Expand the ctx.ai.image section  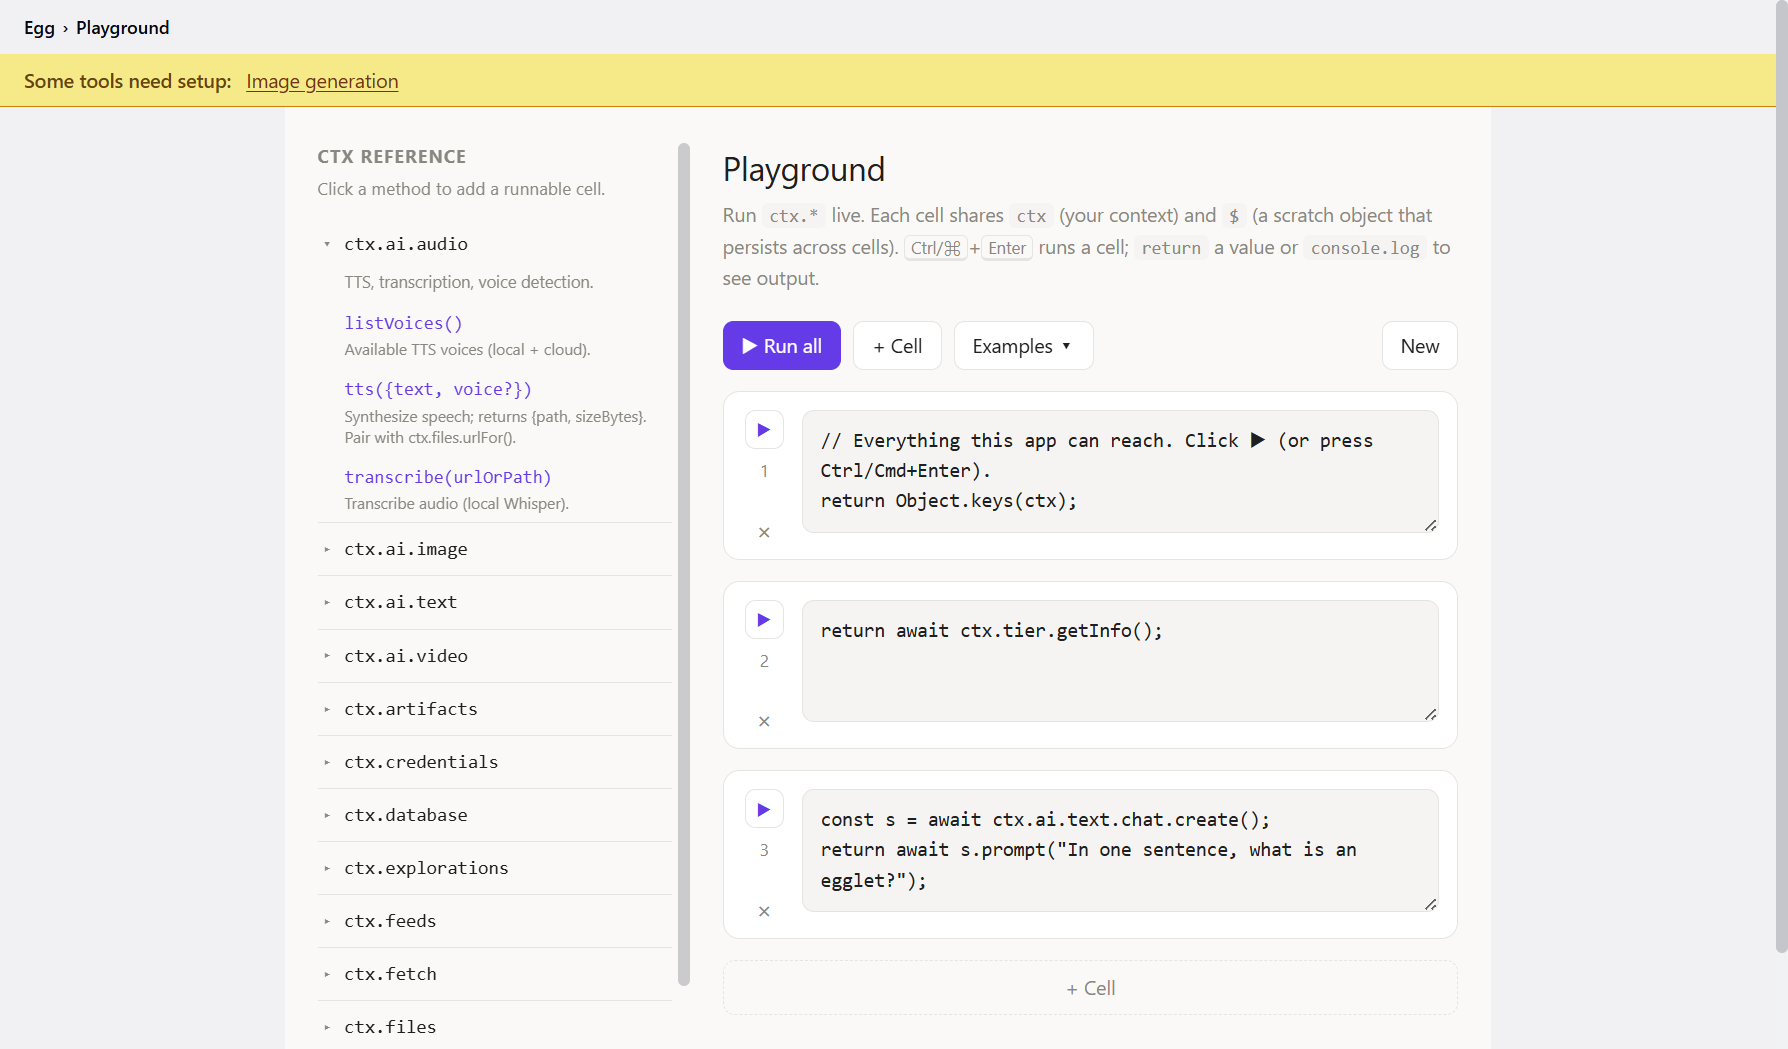pos(494,549)
